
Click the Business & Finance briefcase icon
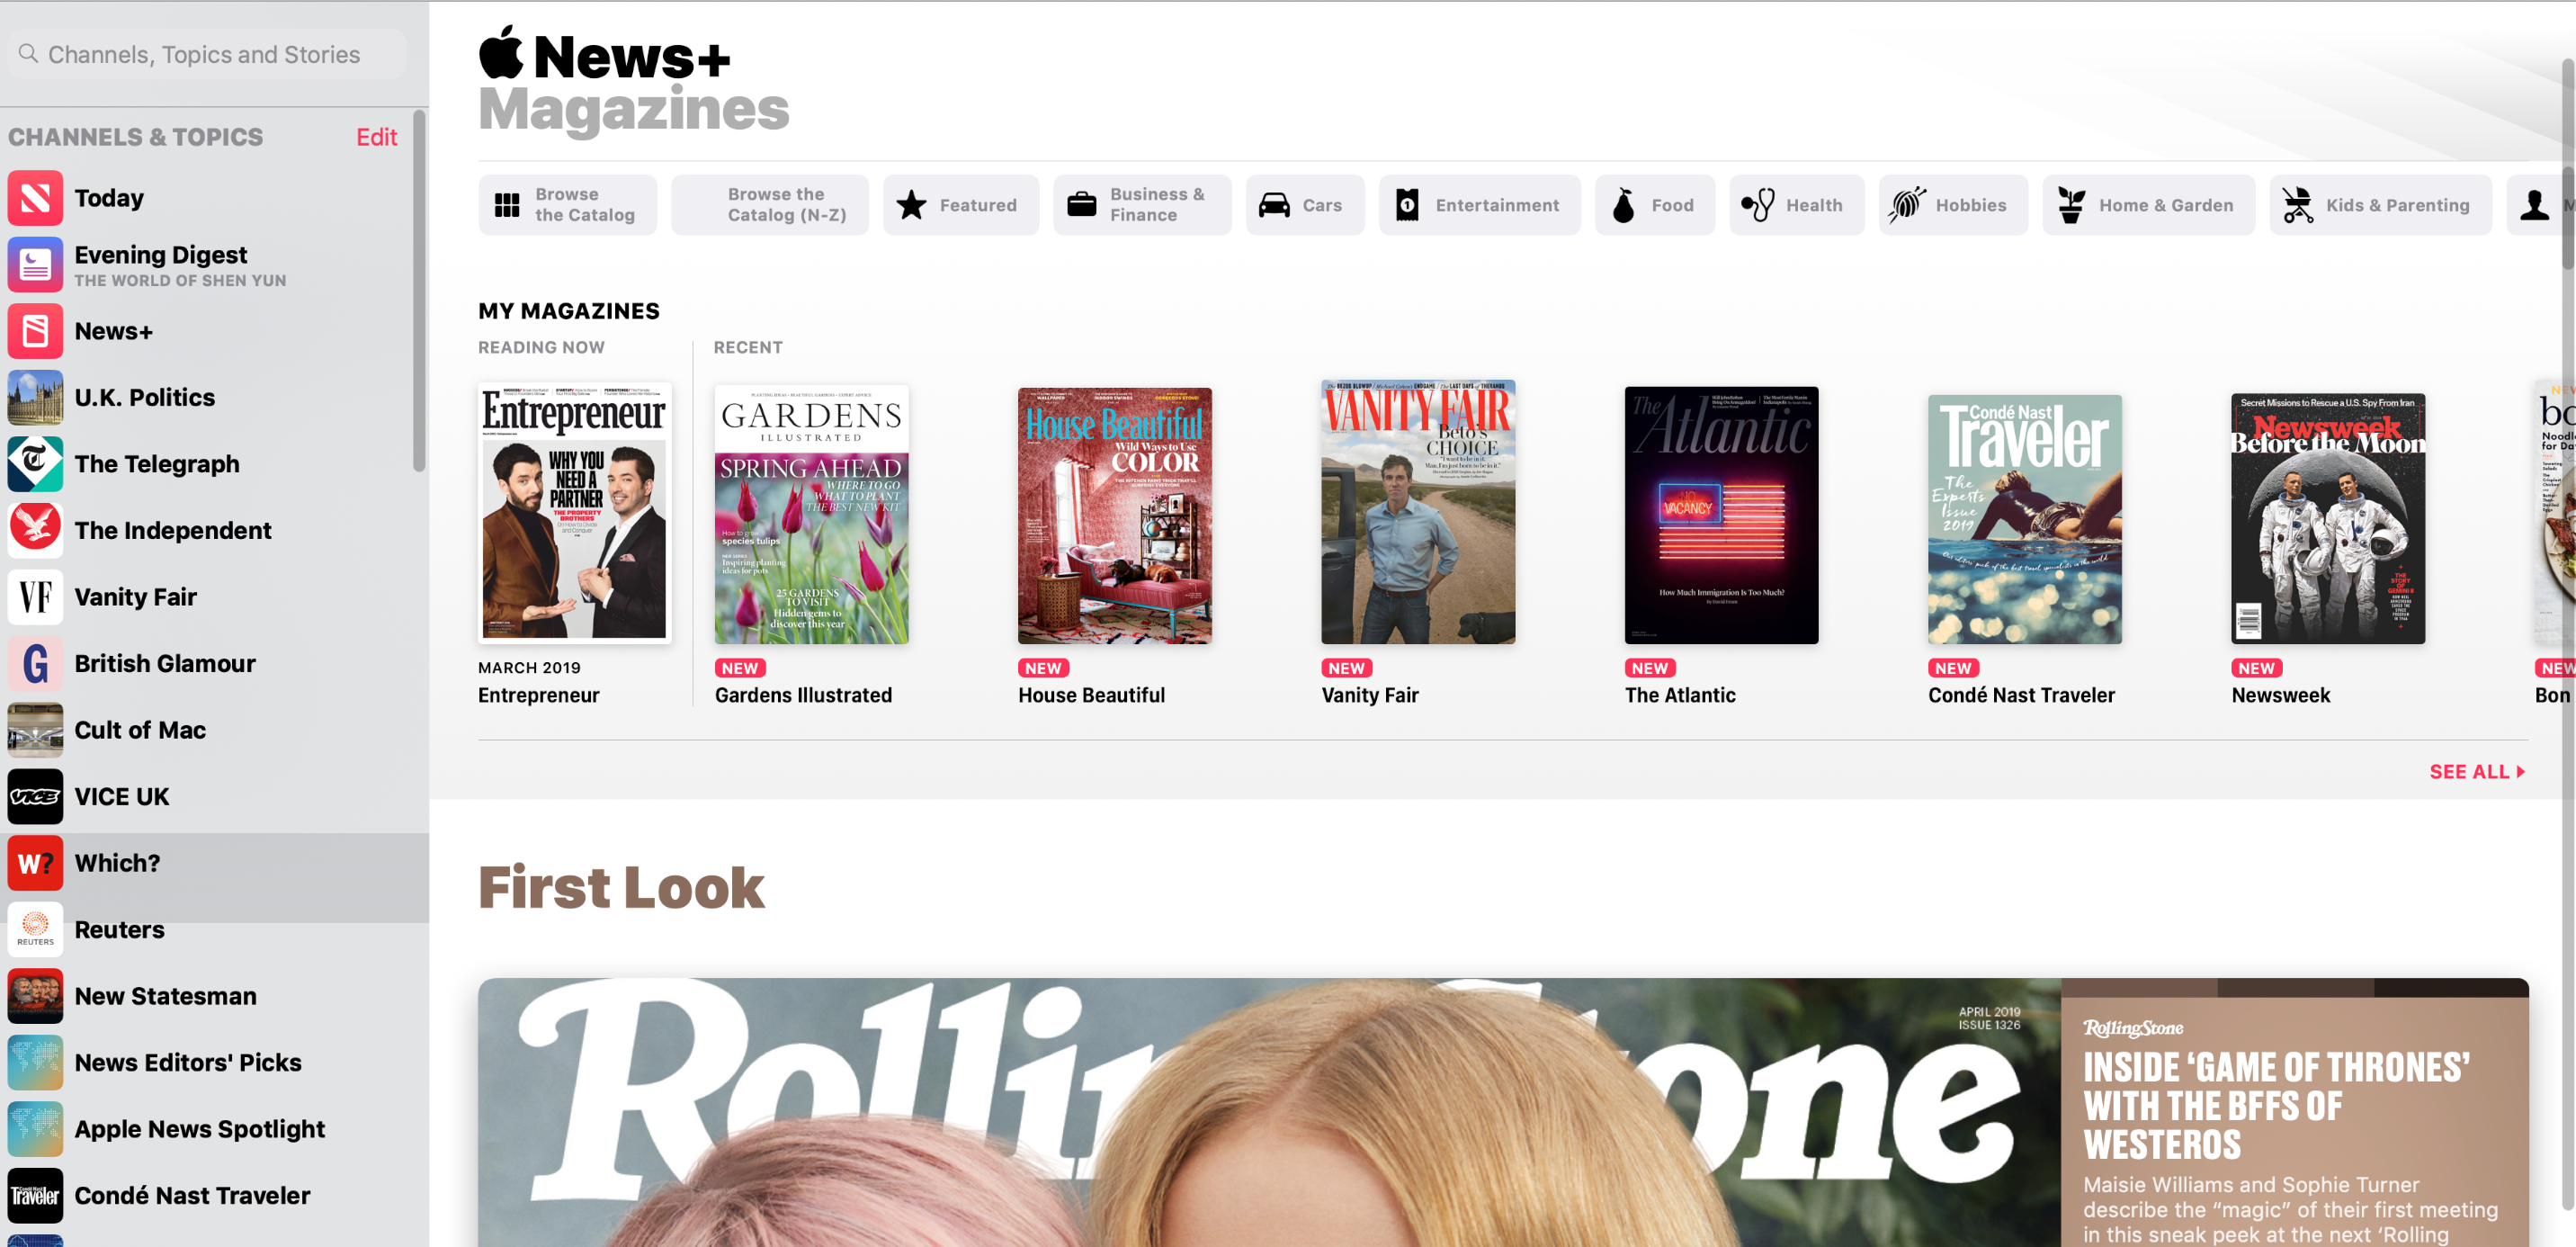click(x=1082, y=205)
